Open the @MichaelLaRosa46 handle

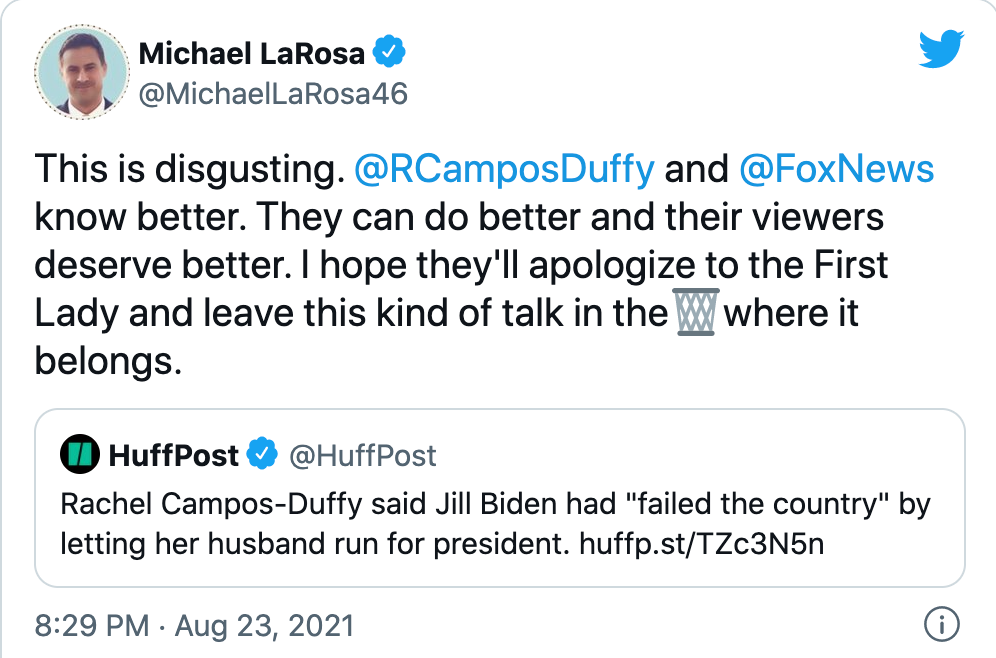tap(273, 92)
